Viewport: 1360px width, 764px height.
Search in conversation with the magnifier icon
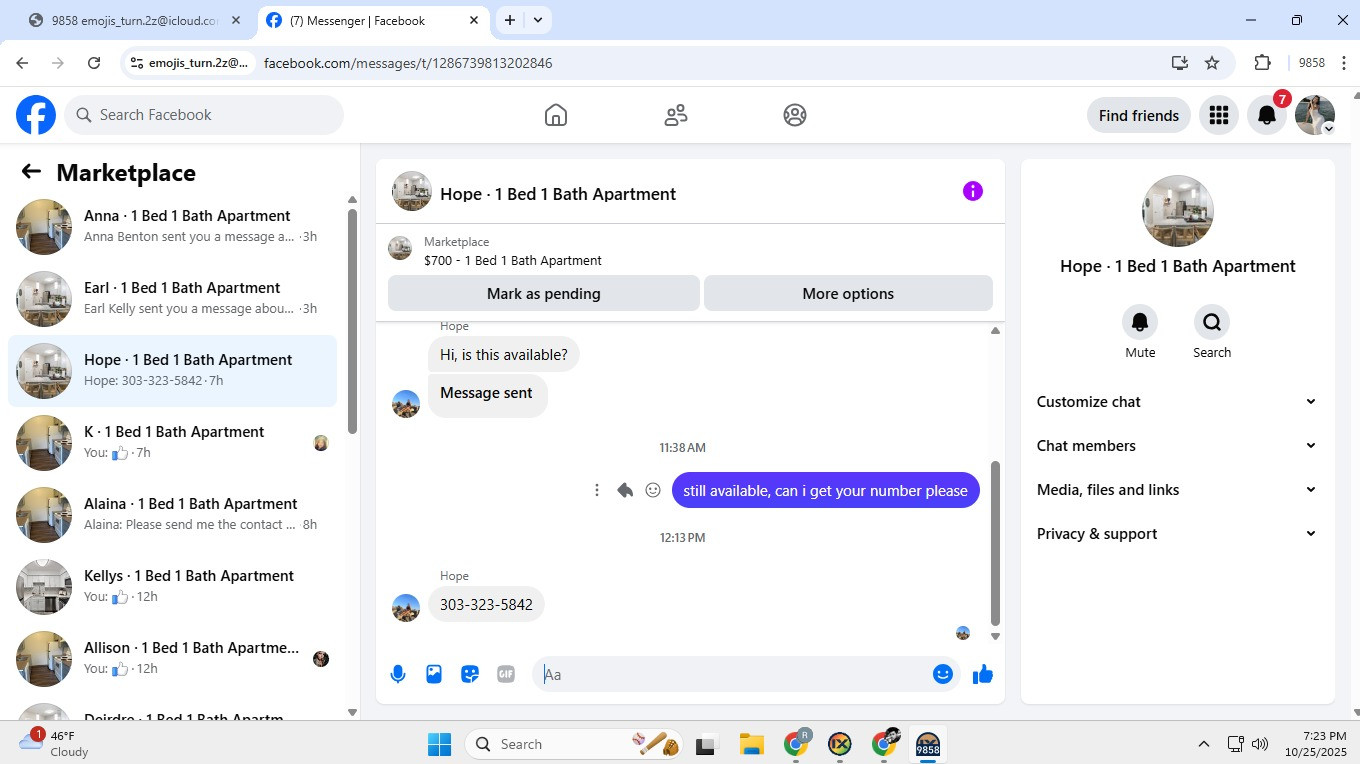[1212, 322]
